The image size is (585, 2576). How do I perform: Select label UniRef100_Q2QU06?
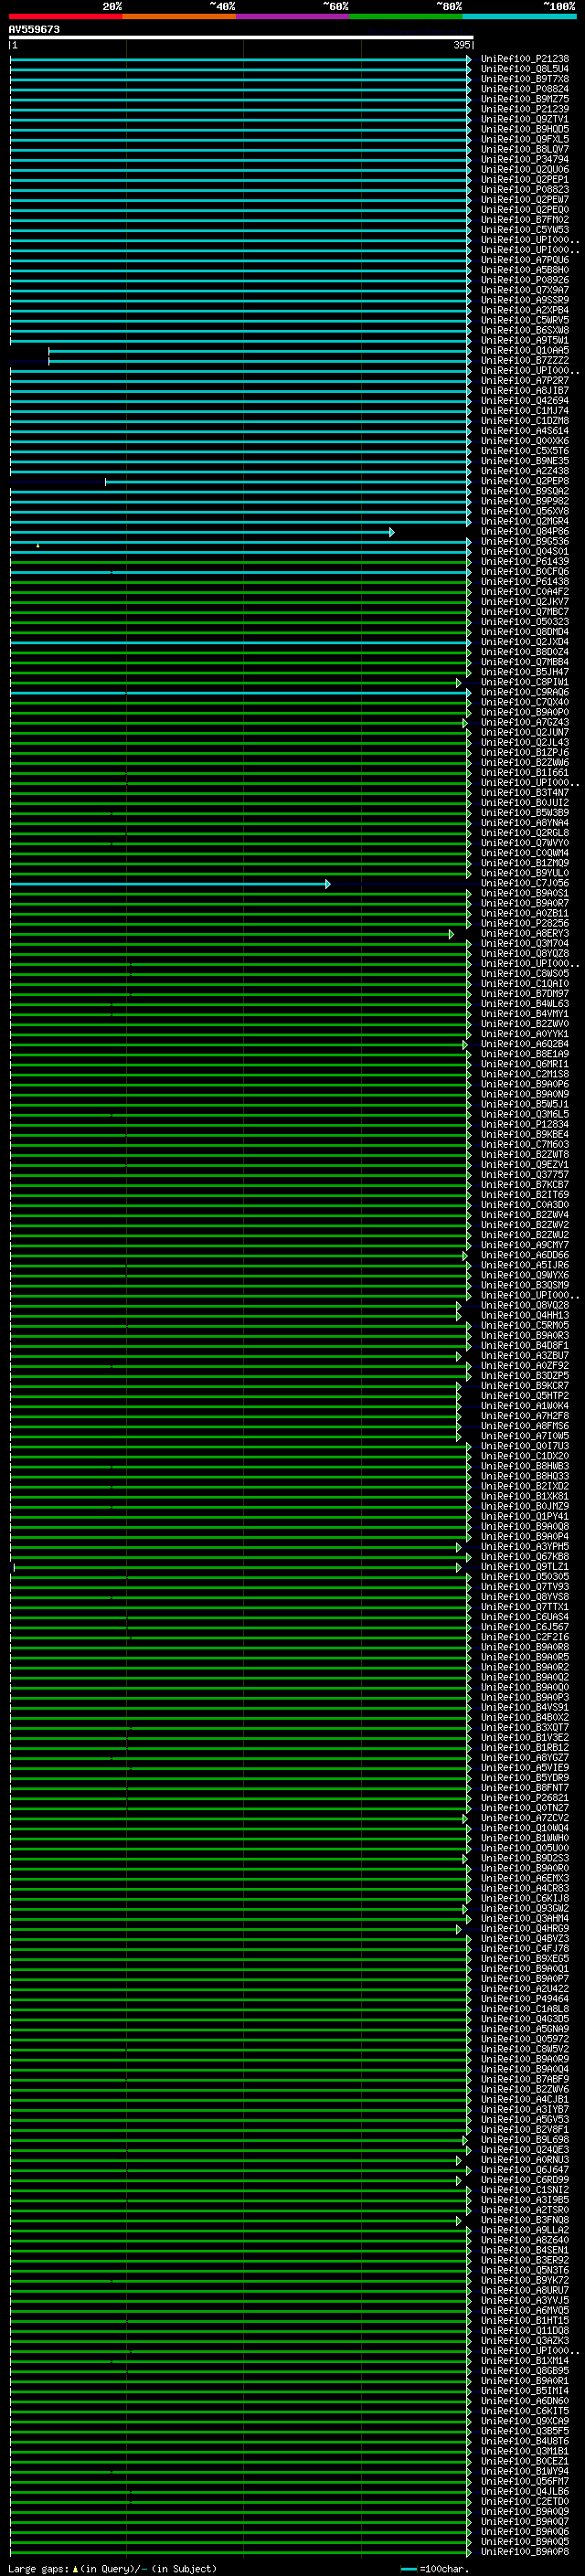click(x=525, y=169)
